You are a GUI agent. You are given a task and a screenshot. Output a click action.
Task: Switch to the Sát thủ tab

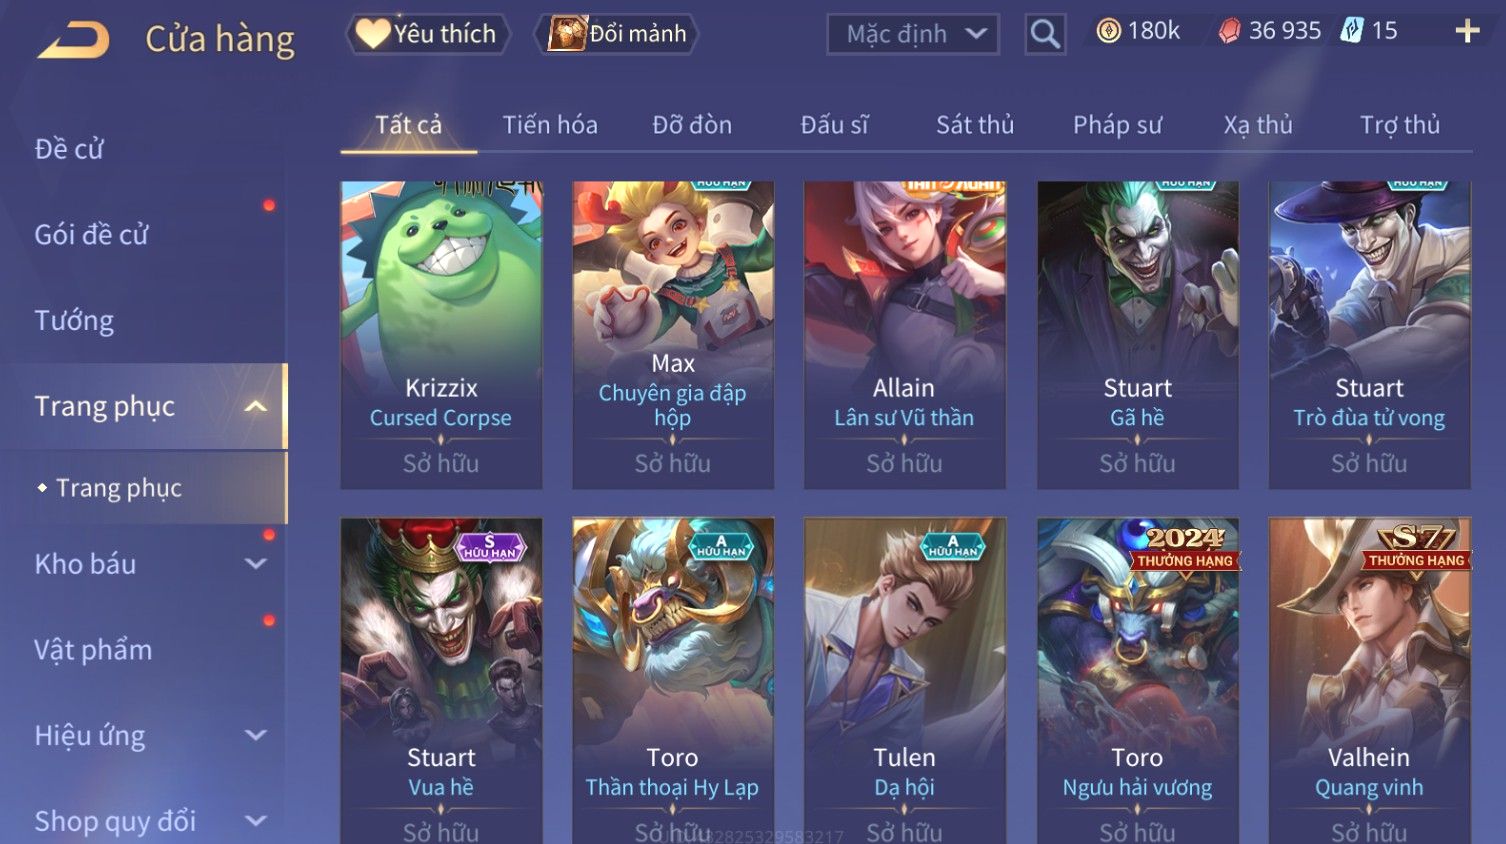(975, 125)
